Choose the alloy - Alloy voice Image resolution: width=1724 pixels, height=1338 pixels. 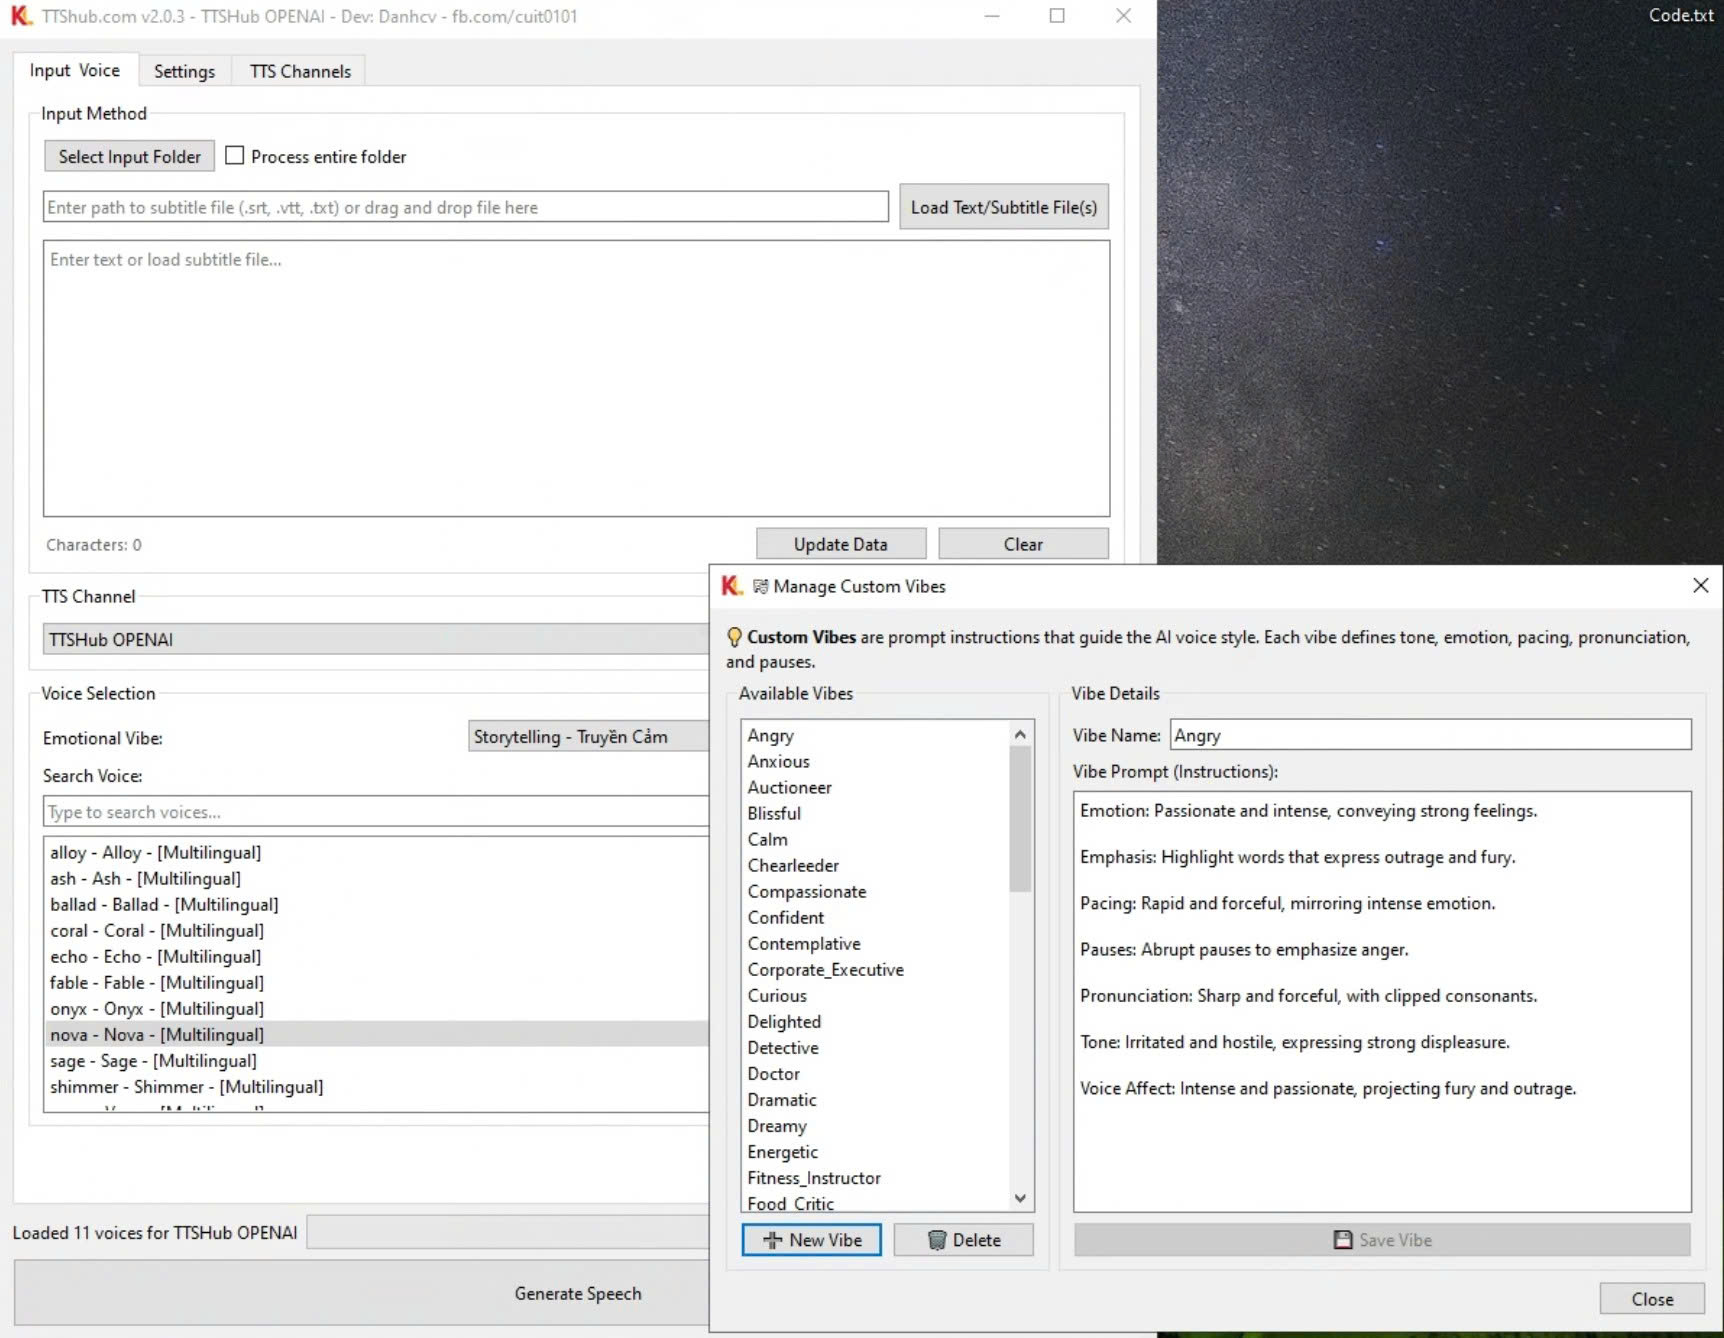click(378, 852)
